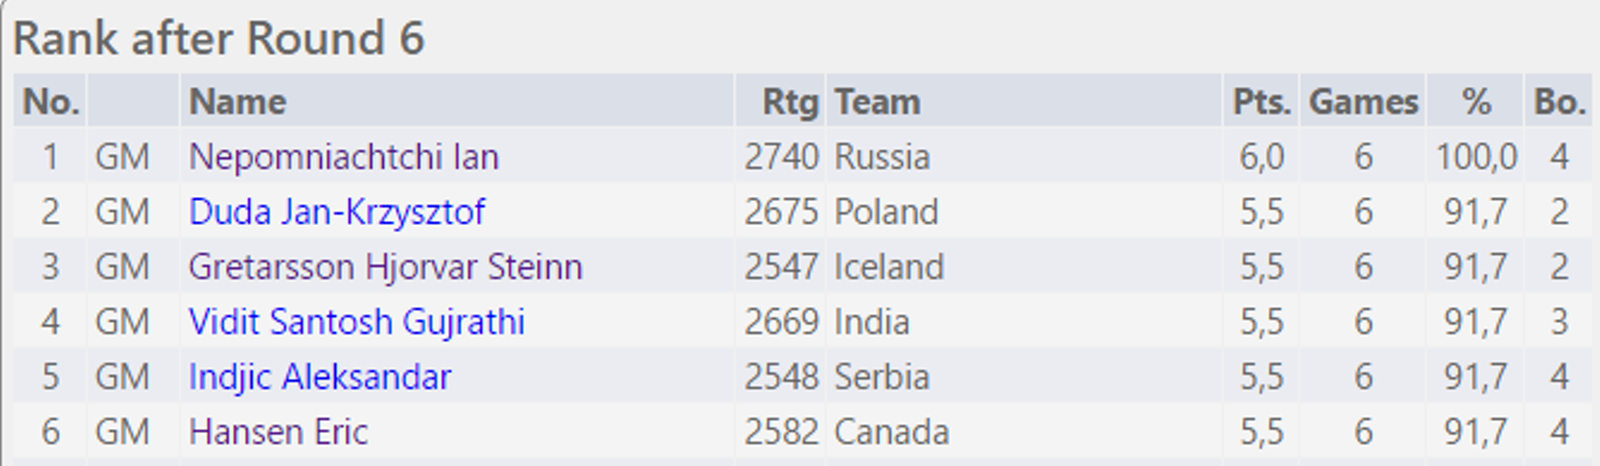Click the % column header

(1476, 102)
